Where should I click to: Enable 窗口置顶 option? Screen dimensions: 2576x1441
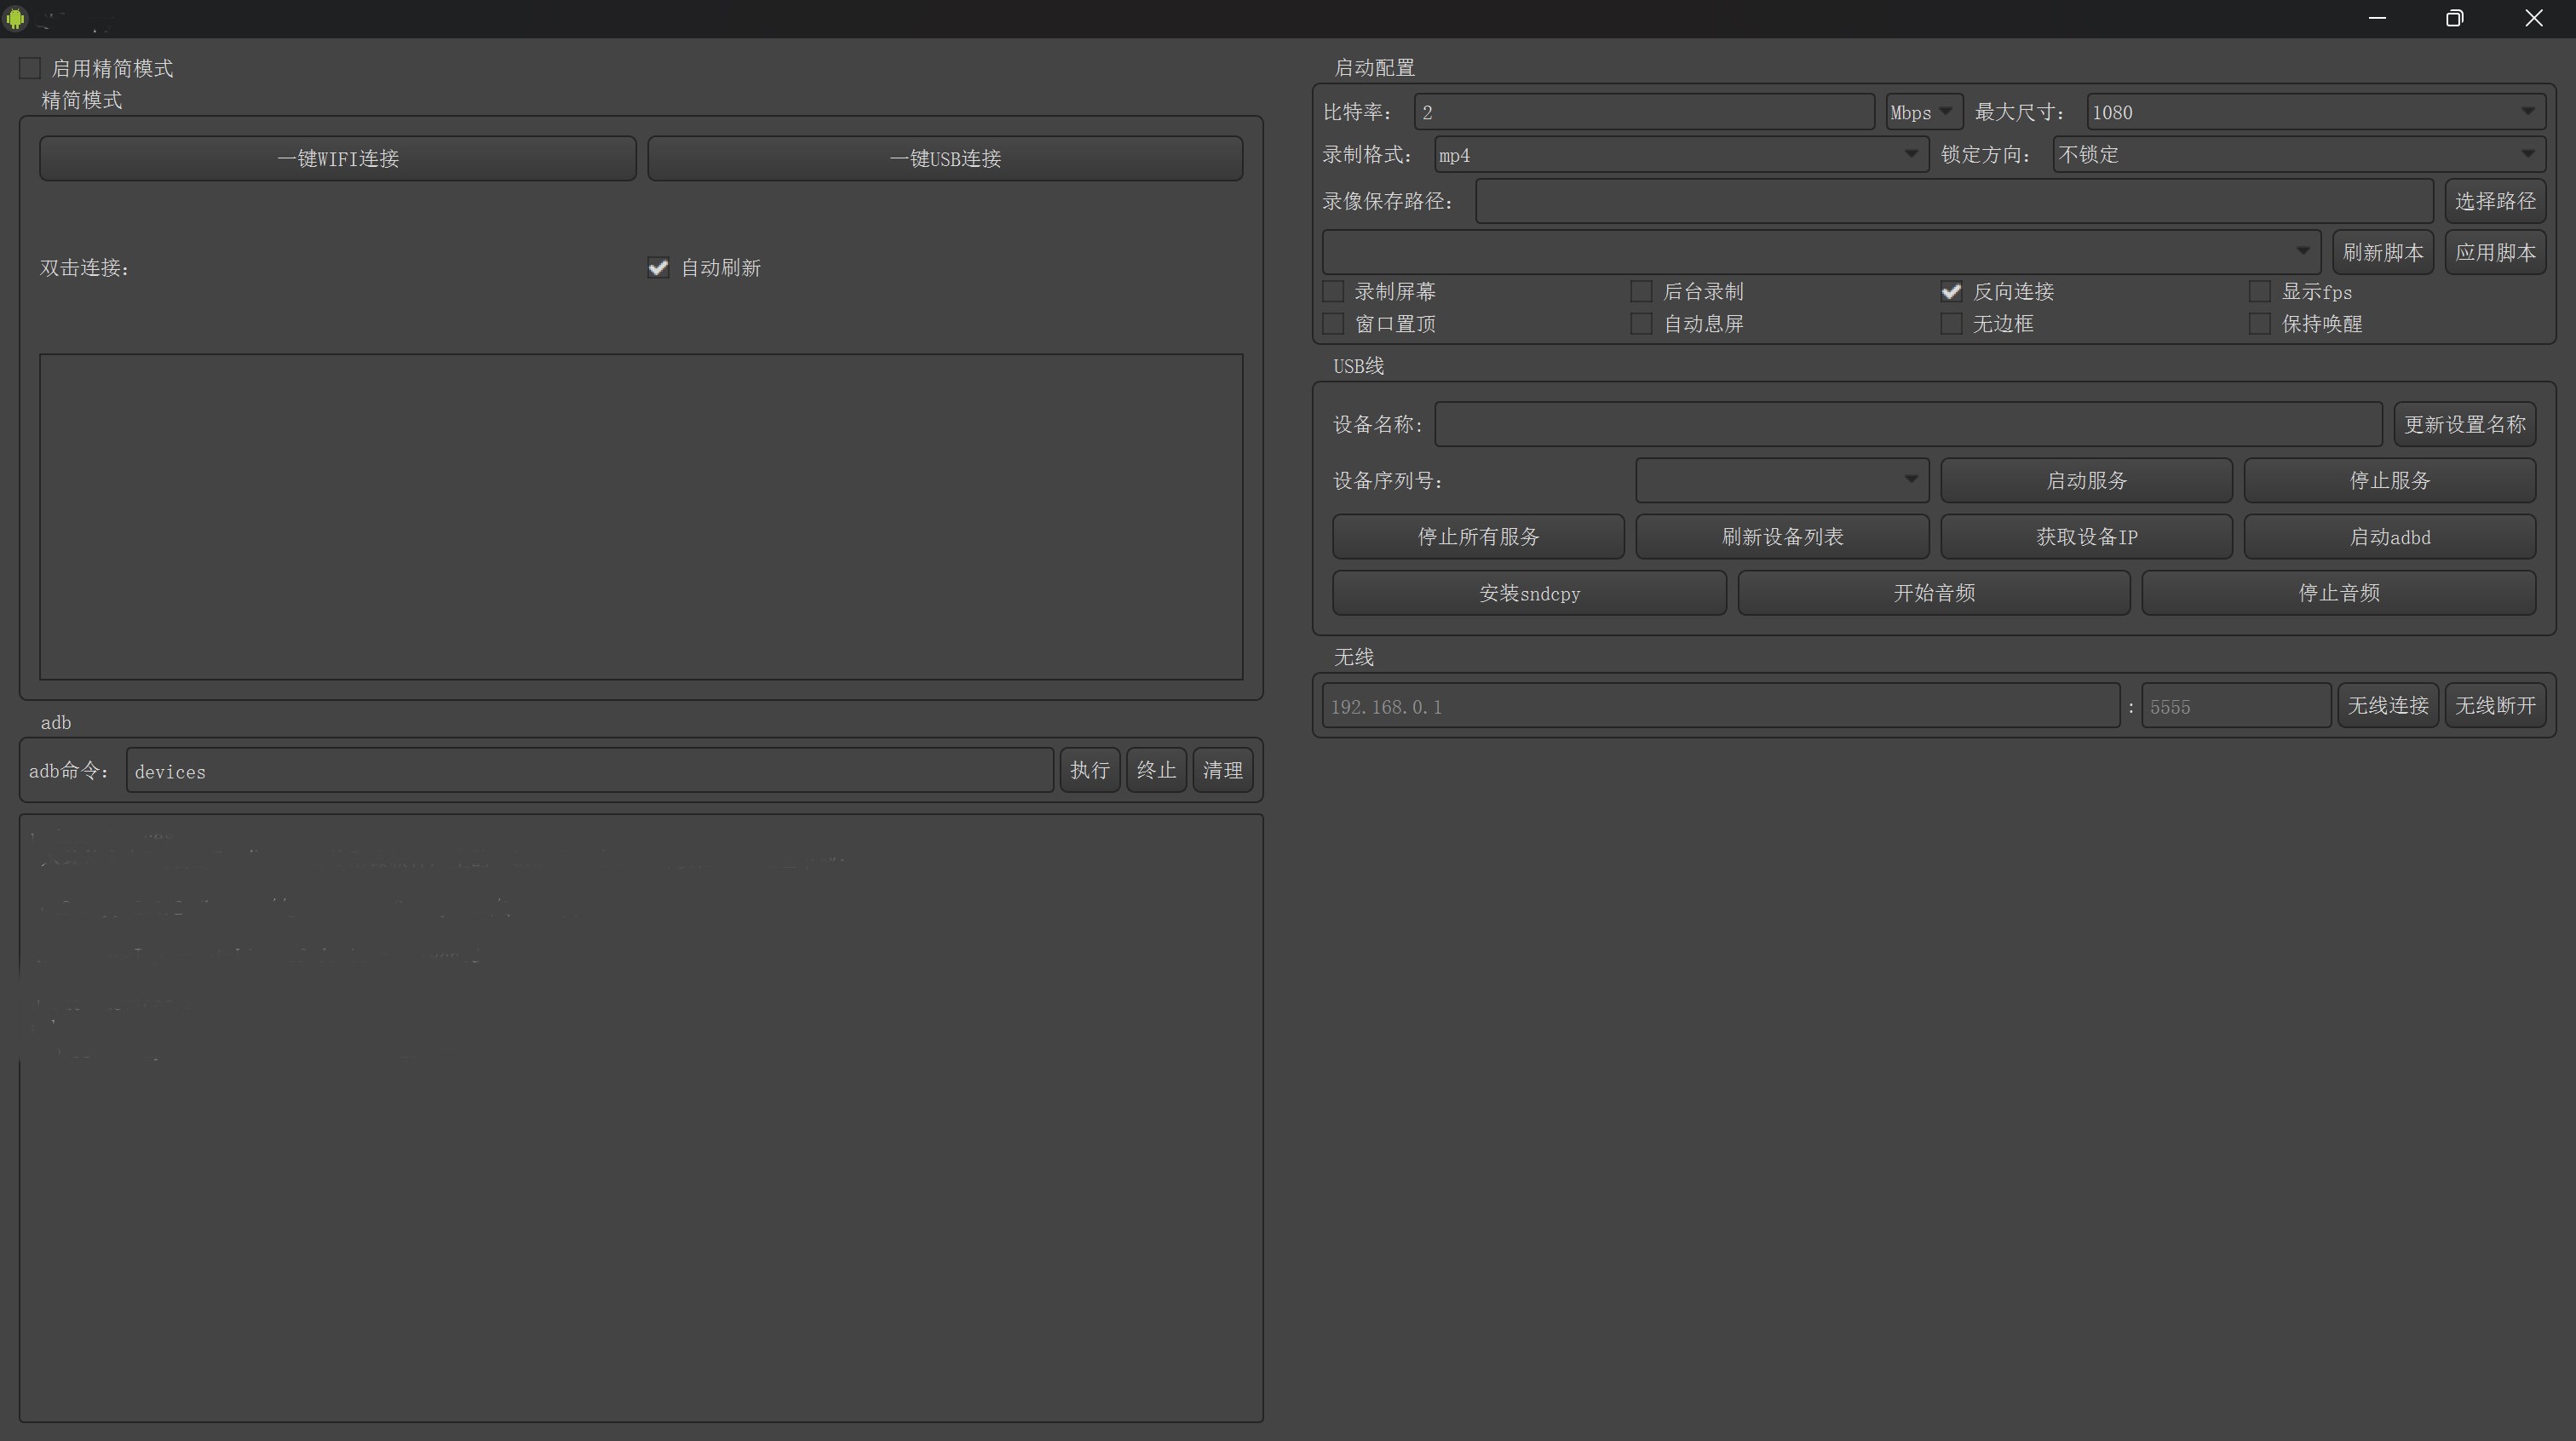1333,323
